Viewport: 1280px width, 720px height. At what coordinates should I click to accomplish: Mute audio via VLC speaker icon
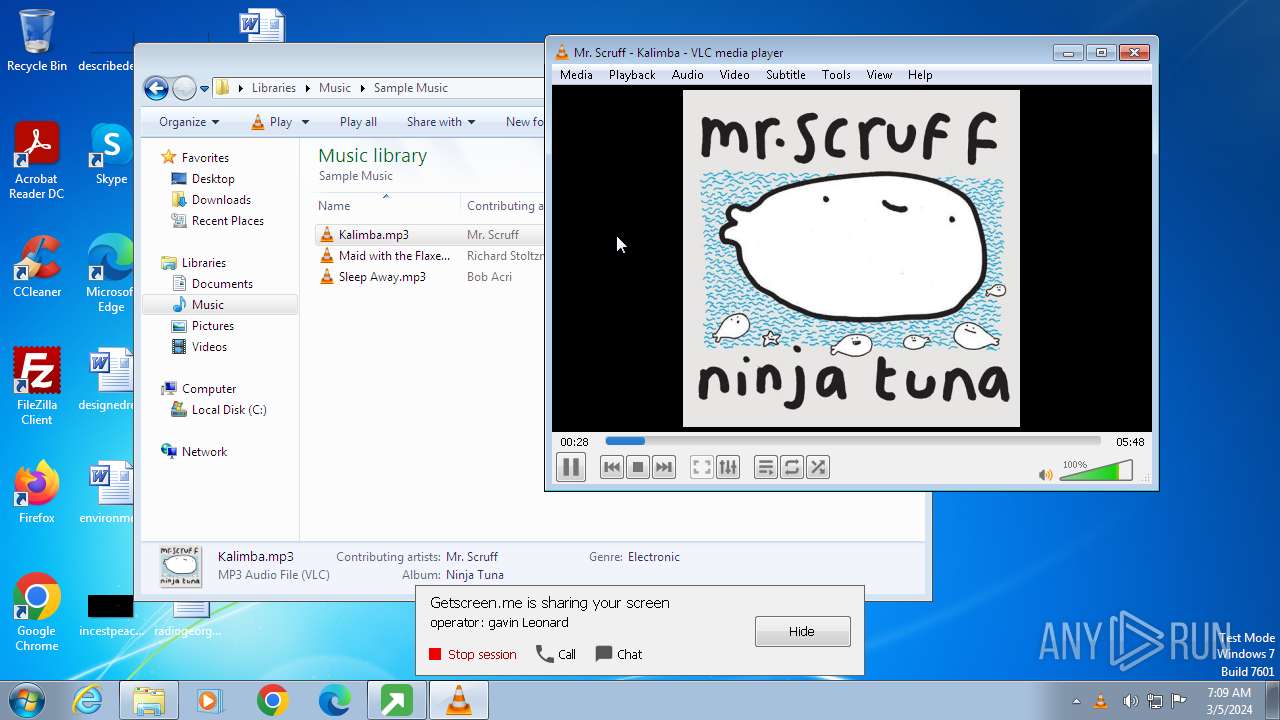1046,475
